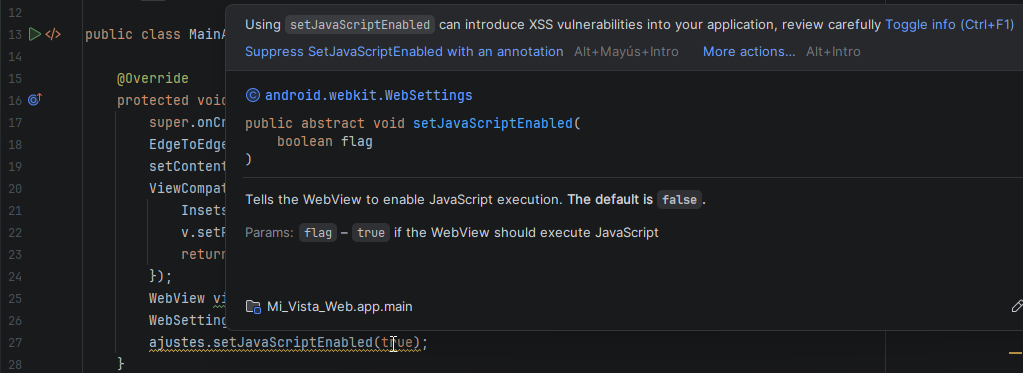This screenshot has width=1023, height=373.
Task: Click yellow warning stripe marker on scrollbar
Action: (1015, 352)
